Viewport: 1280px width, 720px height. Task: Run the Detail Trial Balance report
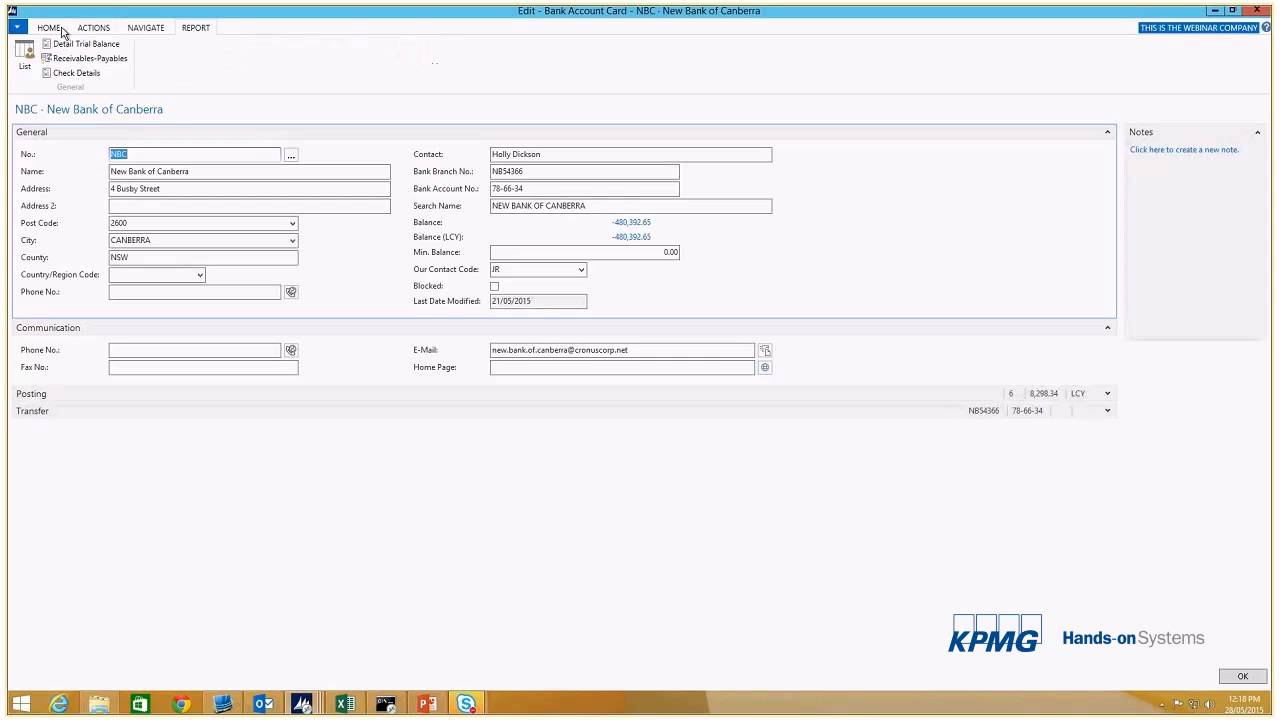click(81, 44)
